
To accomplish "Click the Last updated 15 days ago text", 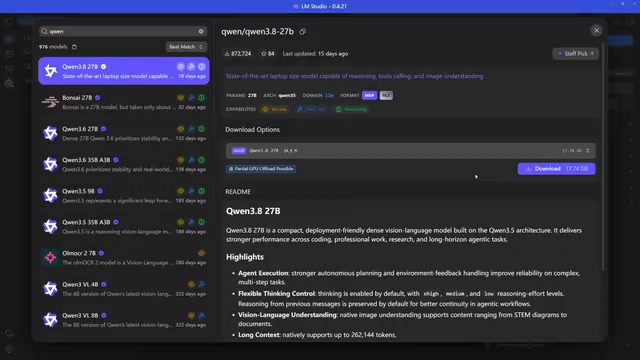I will coord(315,53).
